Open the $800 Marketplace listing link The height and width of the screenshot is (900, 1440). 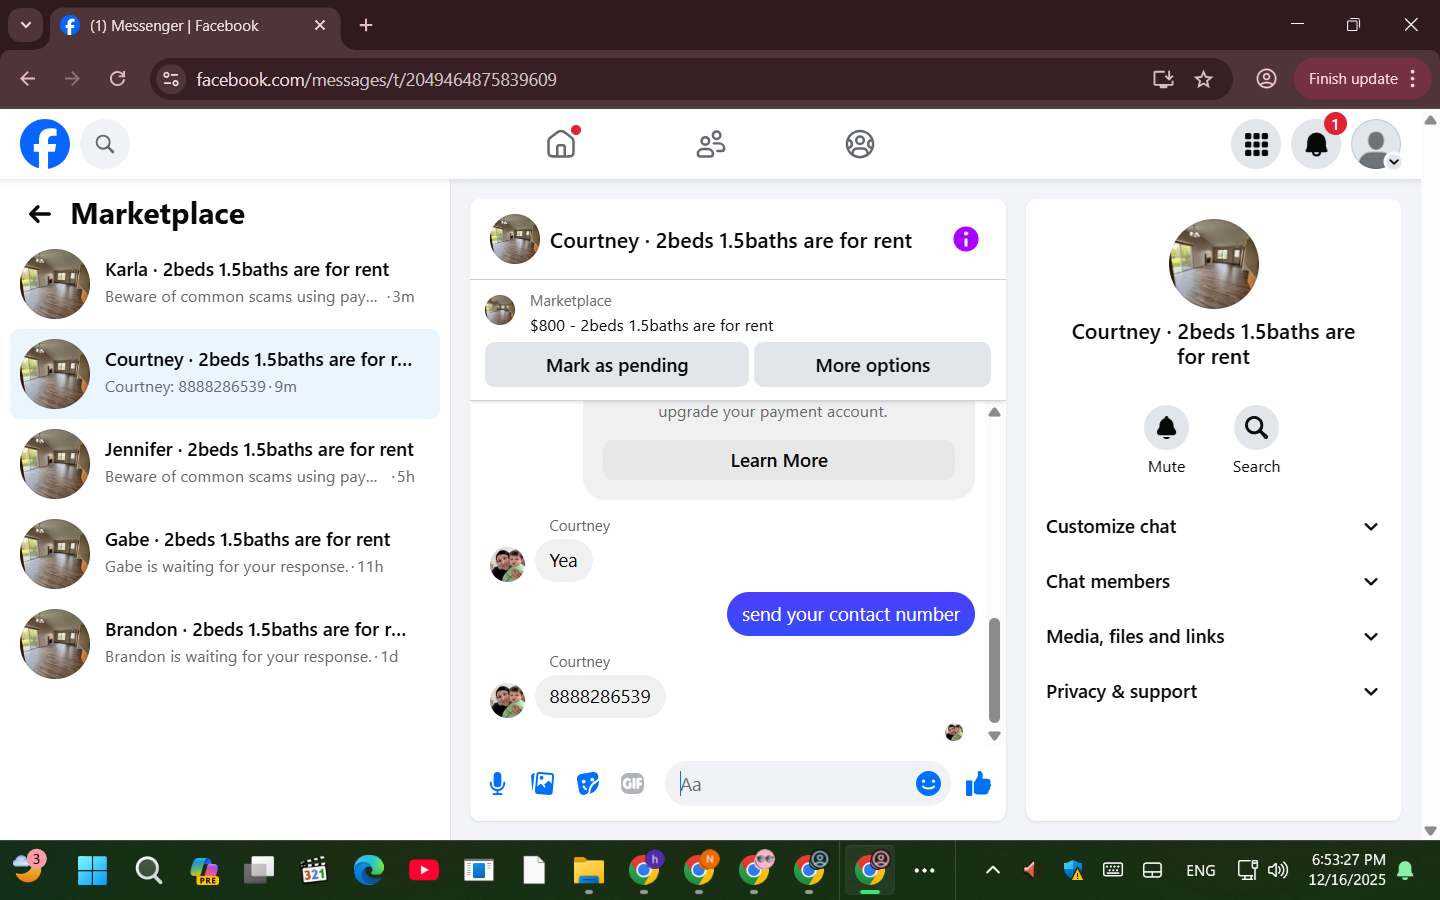tap(651, 326)
